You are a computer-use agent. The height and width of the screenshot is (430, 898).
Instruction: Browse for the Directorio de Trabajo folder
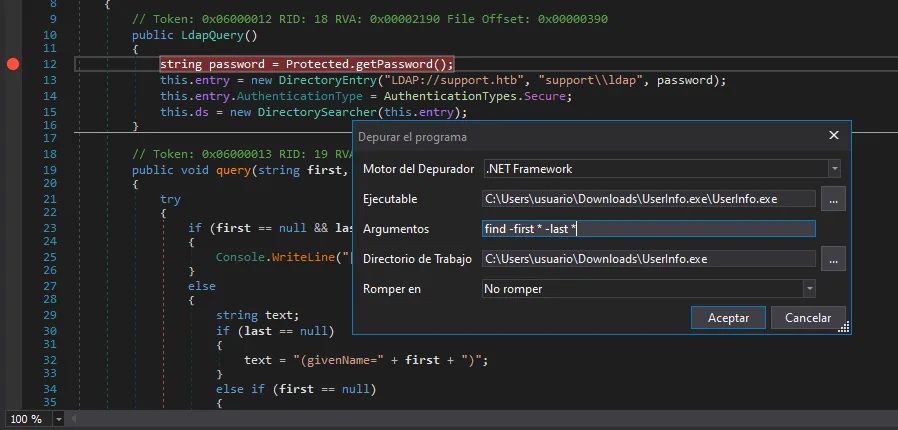(833, 259)
